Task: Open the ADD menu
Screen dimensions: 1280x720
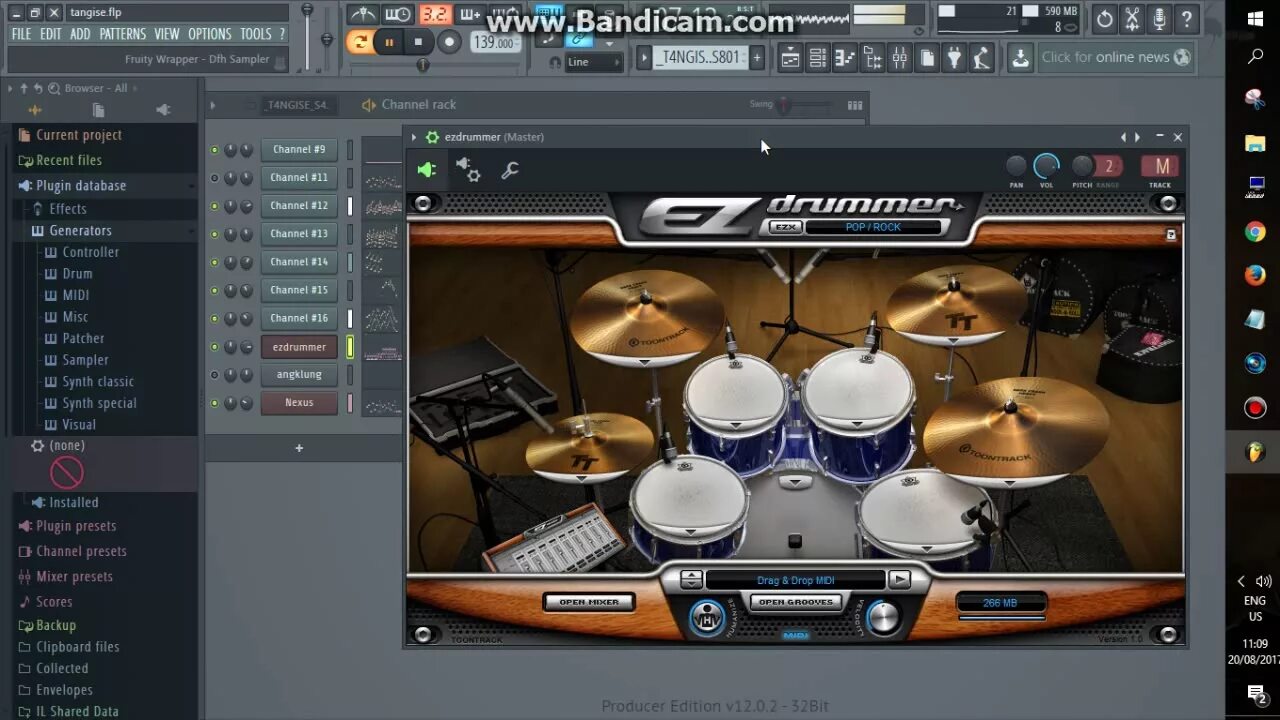Action: tap(80, 34)
